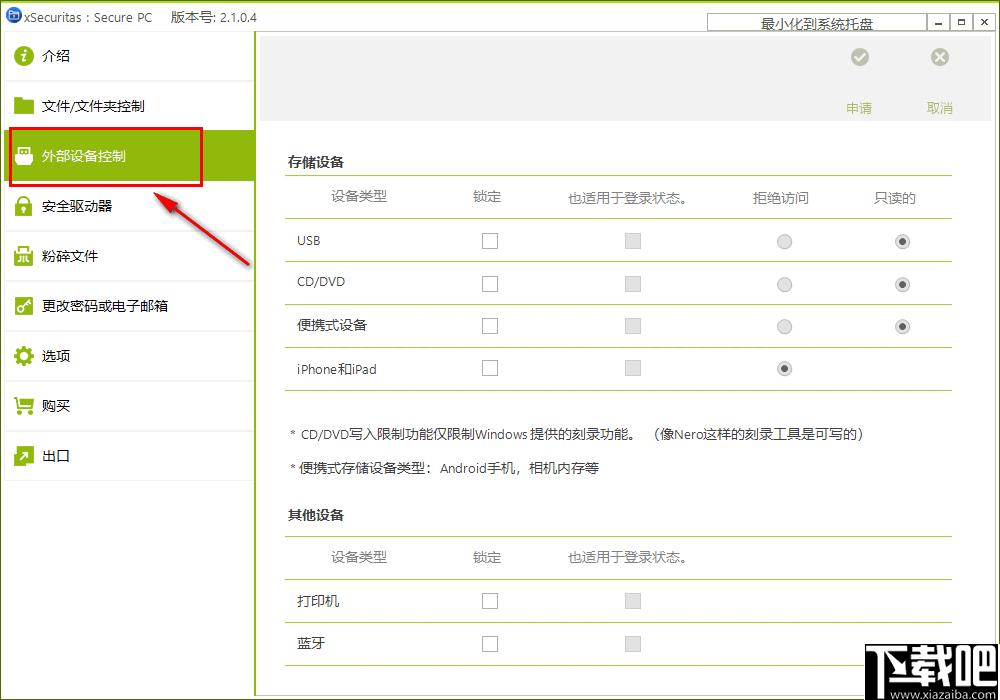This screenshot has width=1000, height=700.
Task: Click the 拒绝访问 column header
Action: tap(781, 198)
